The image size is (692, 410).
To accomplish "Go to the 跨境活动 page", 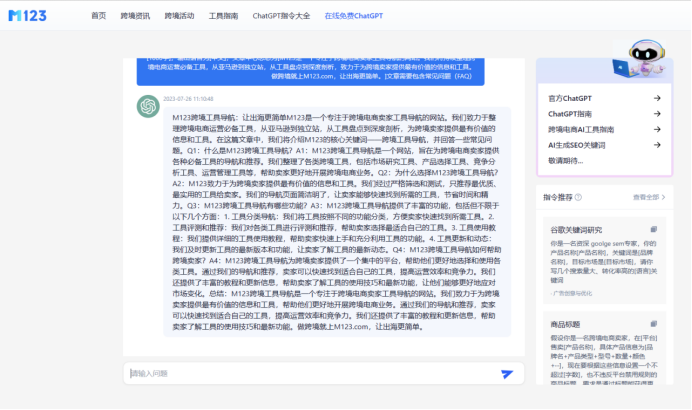I will tap(179, 16).
